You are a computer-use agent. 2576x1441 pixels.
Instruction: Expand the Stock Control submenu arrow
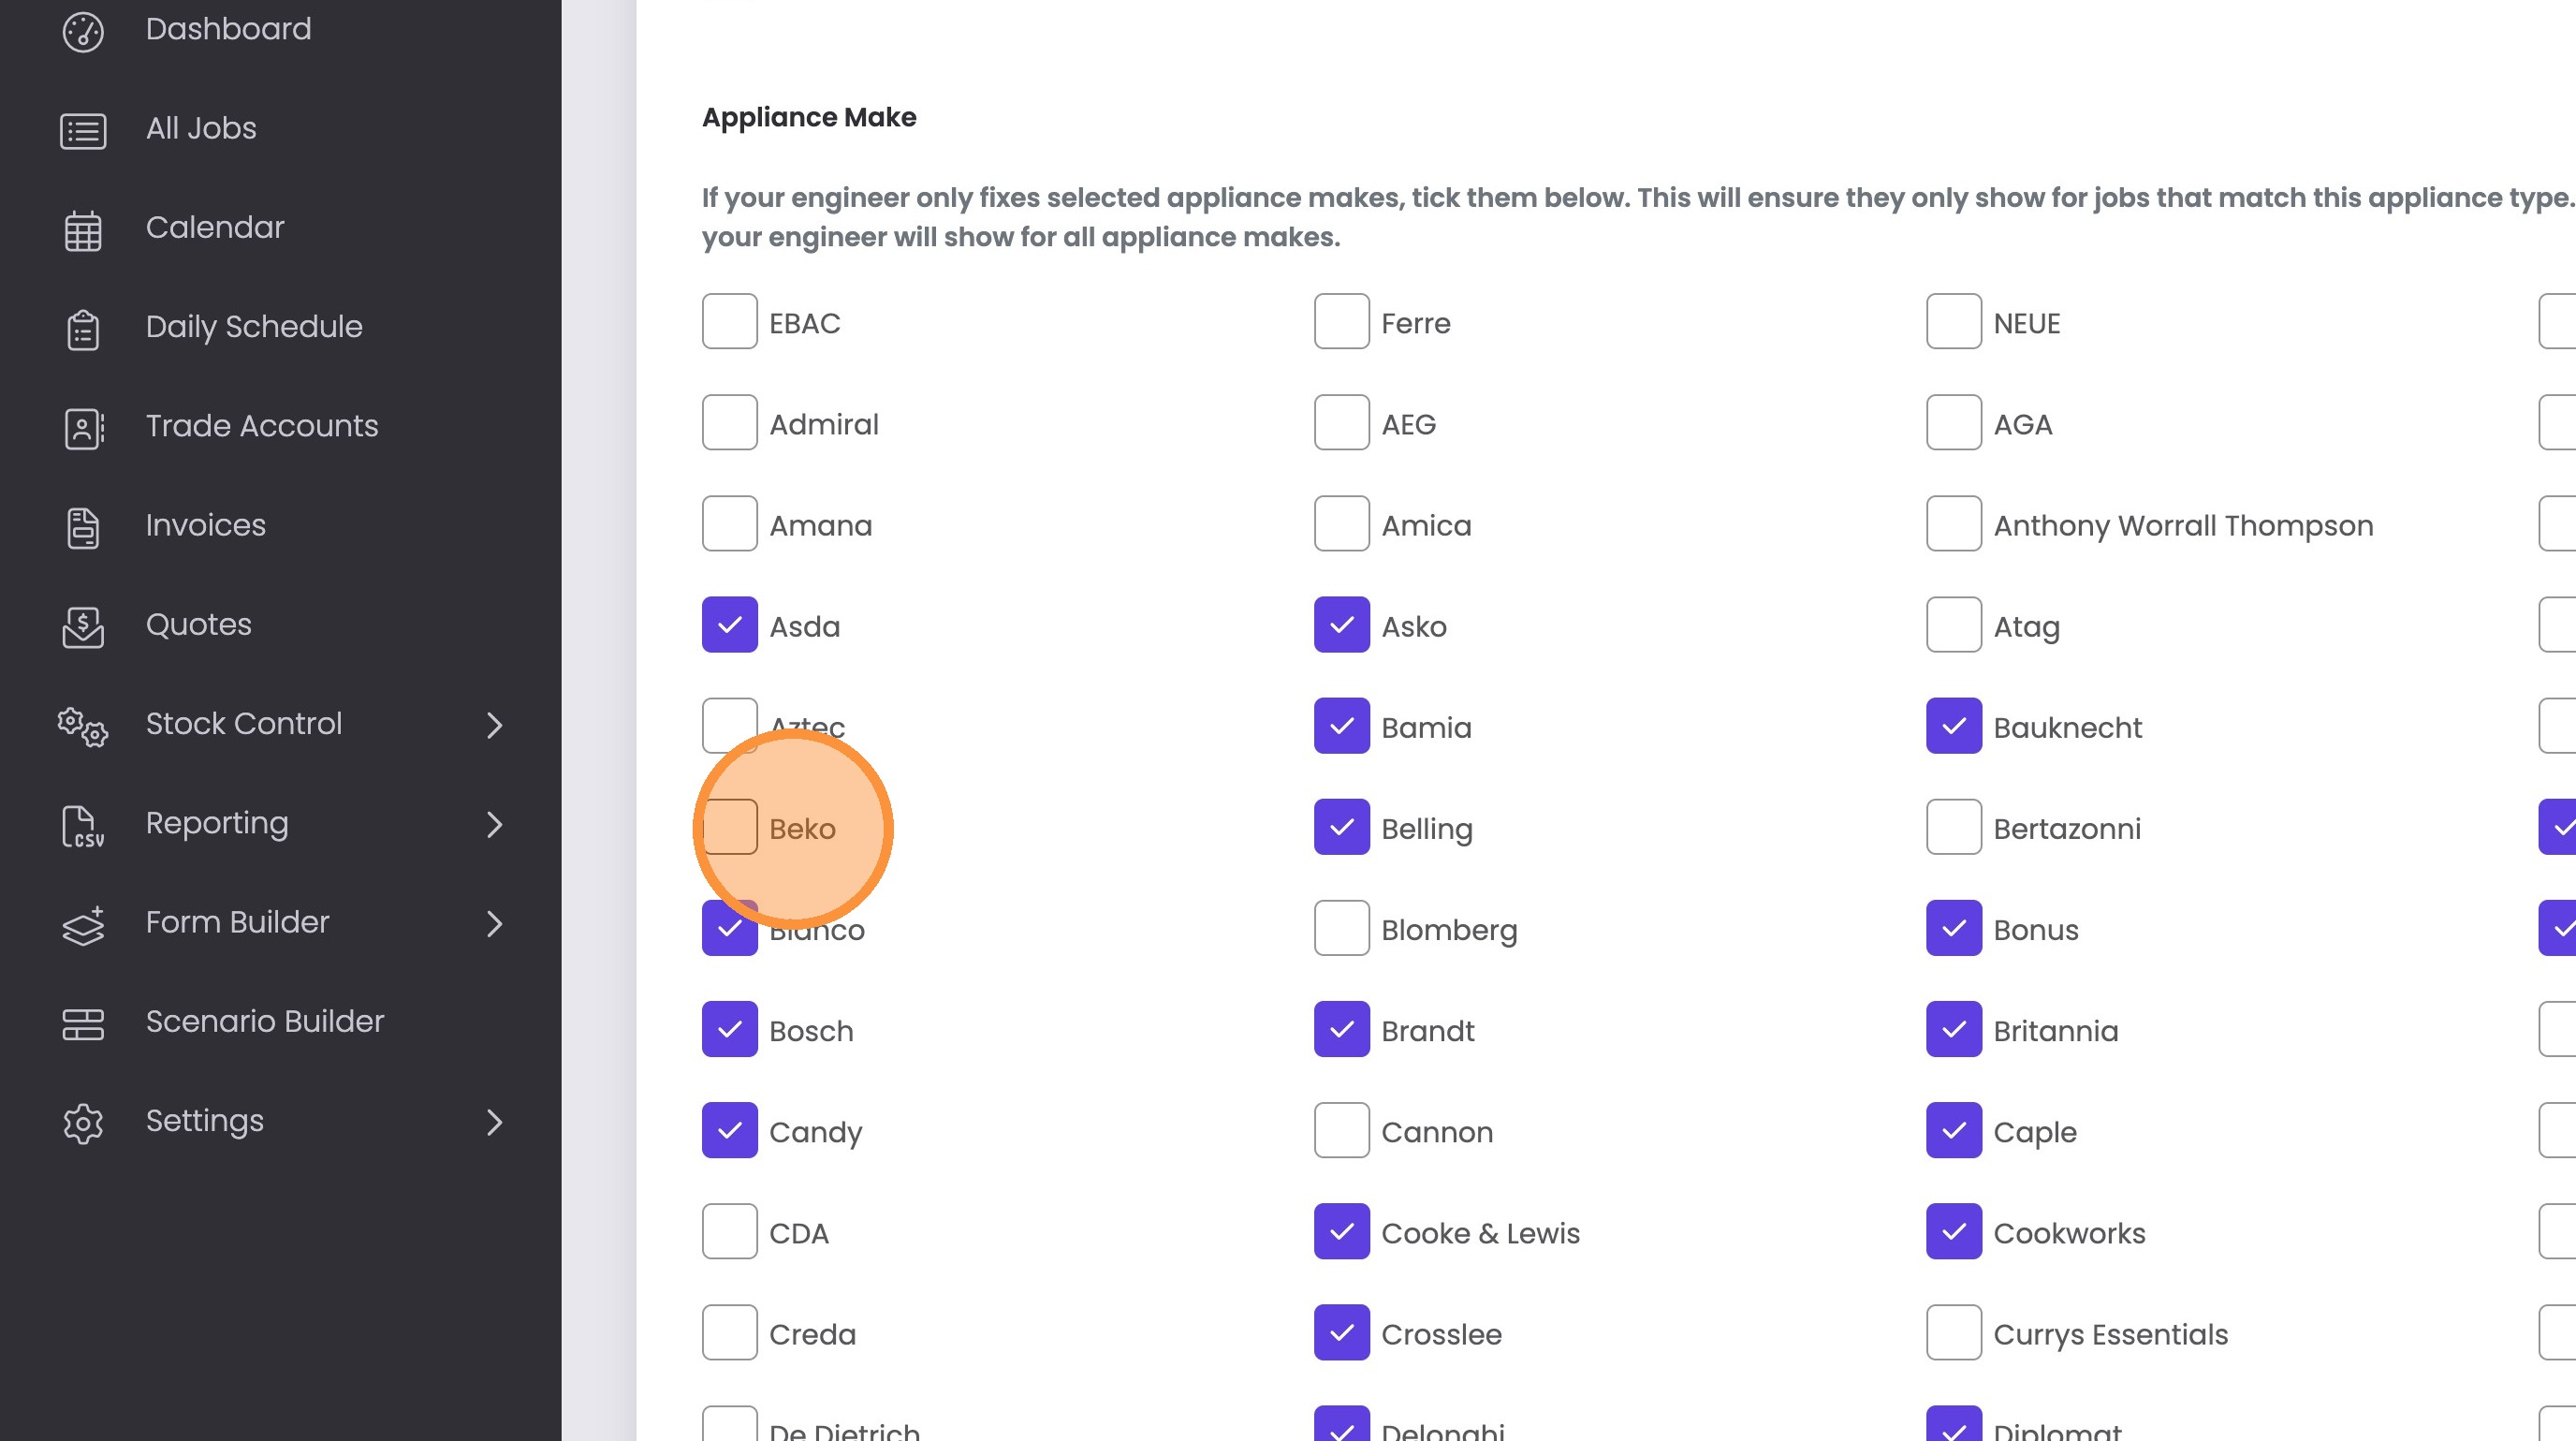click(x=494, y=725)
